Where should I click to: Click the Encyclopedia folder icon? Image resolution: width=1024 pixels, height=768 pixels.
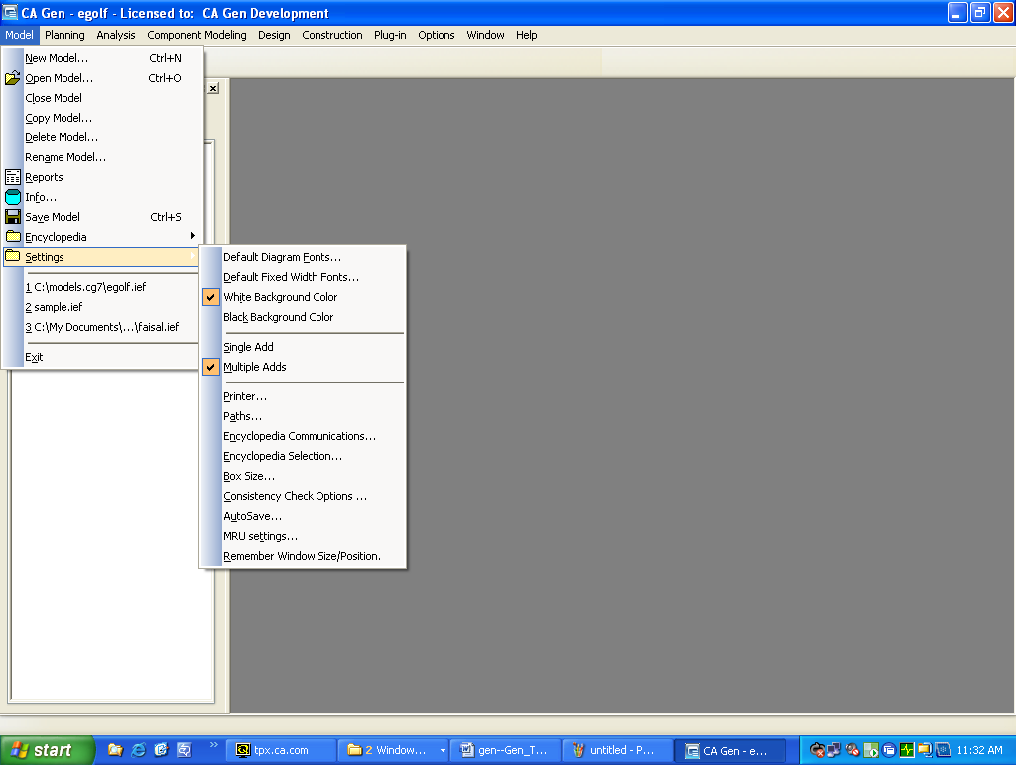[x=13, y=237]
